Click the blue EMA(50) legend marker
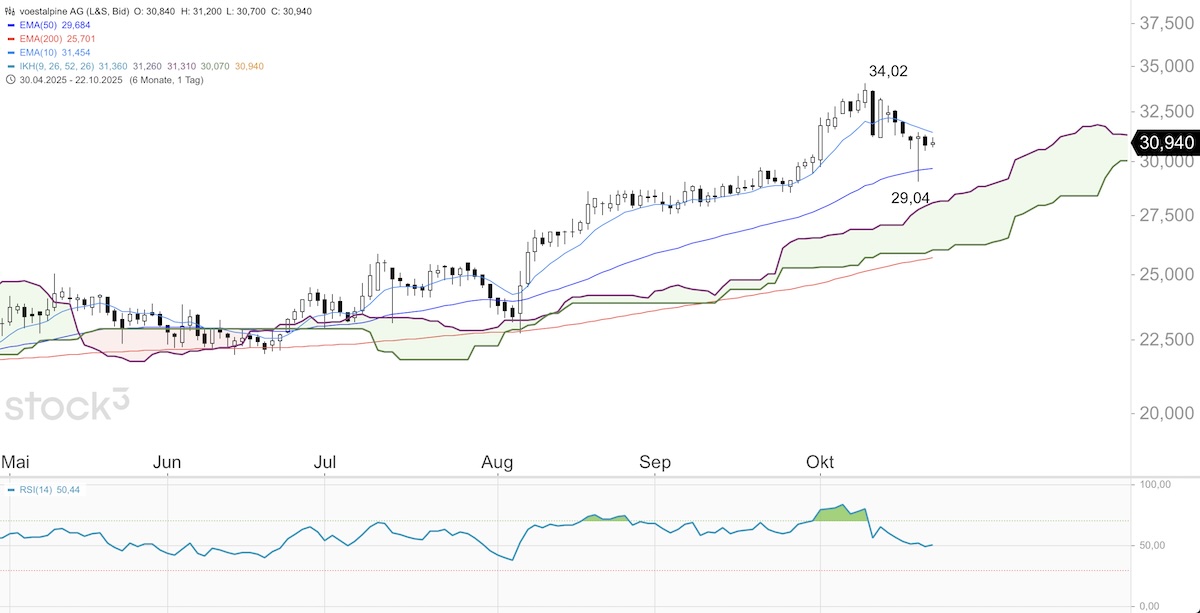 click(x=10, y=23)
